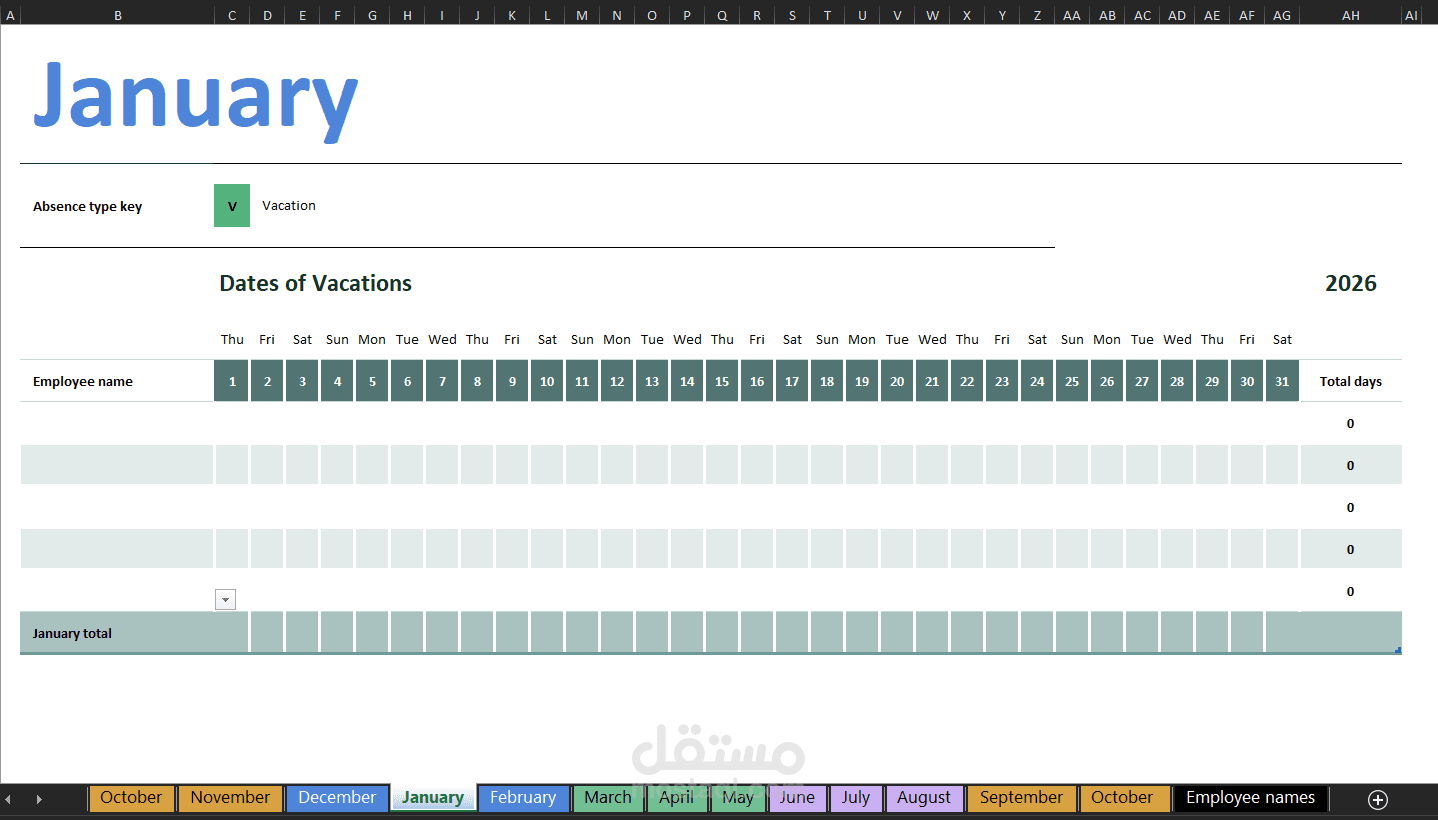
Task: Select the May sheet tab
Action: (x=738, y=798)
